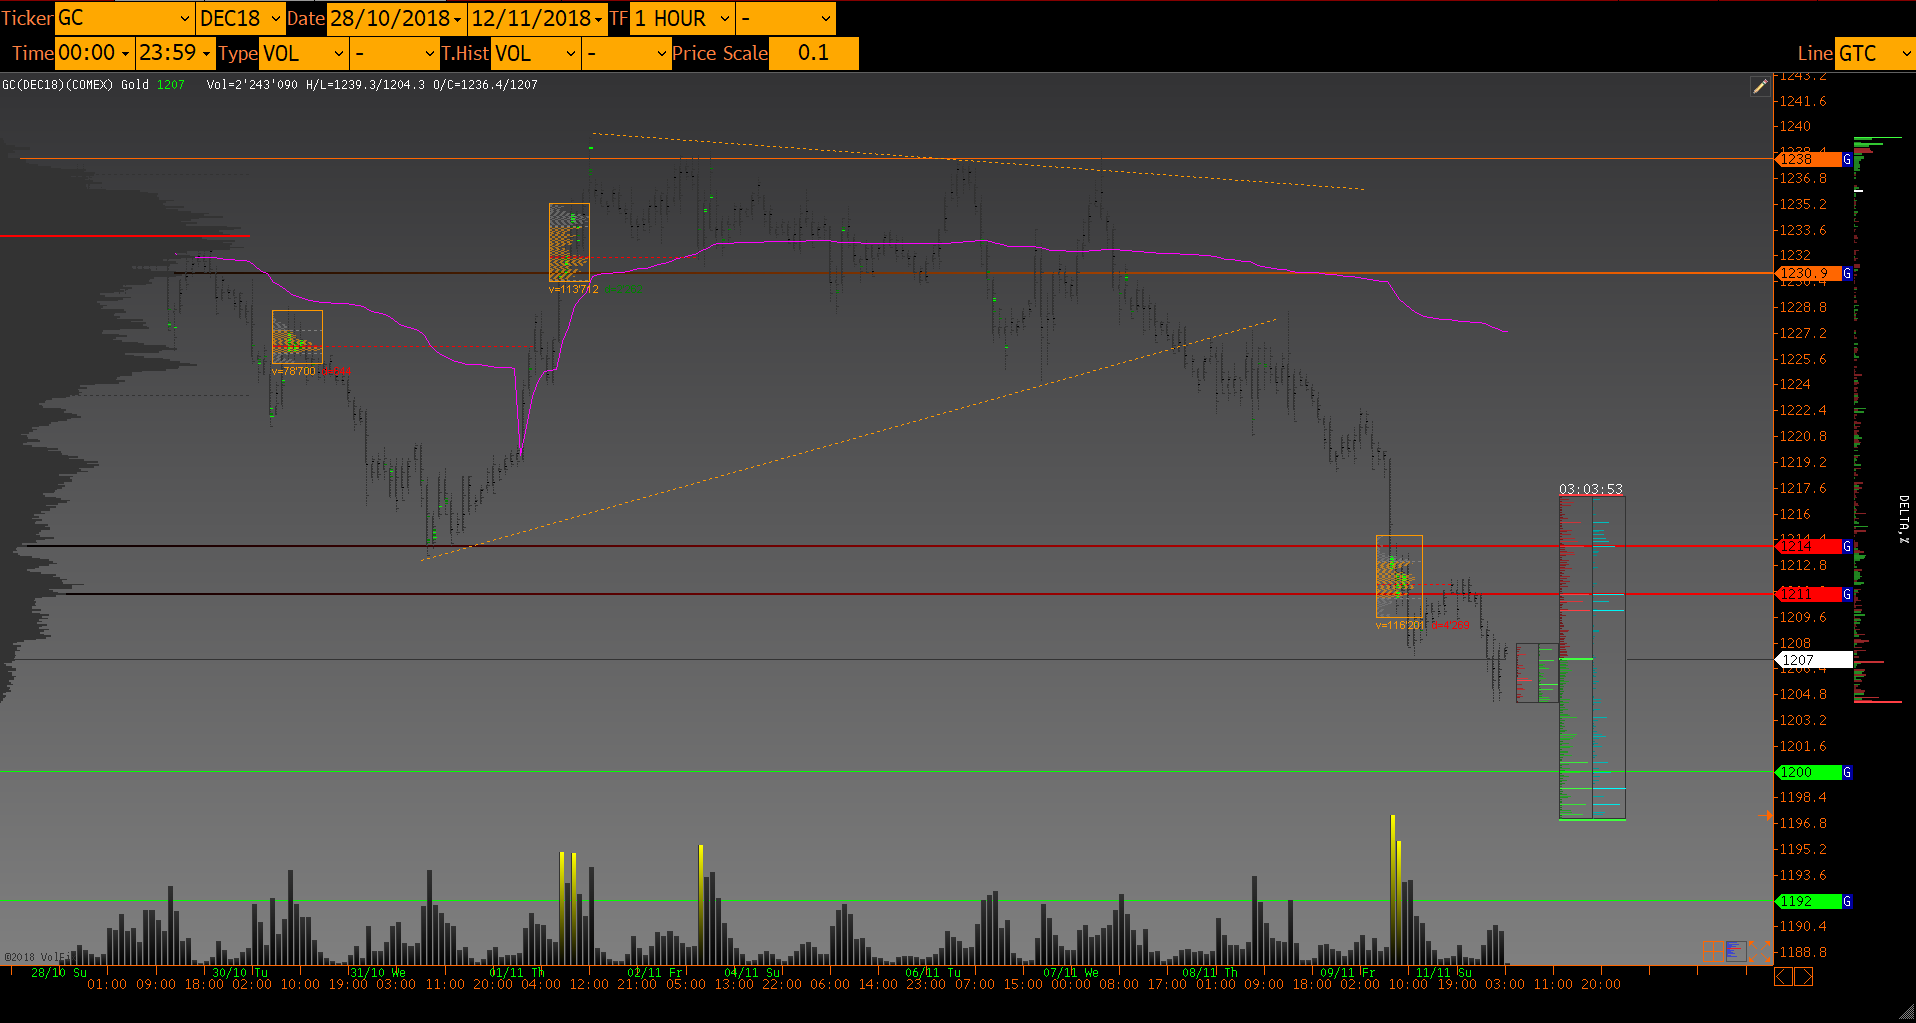Expand the TF 1 HOUR timeframe dropdown
1916x1023 pixels.
tap(683, 18)
